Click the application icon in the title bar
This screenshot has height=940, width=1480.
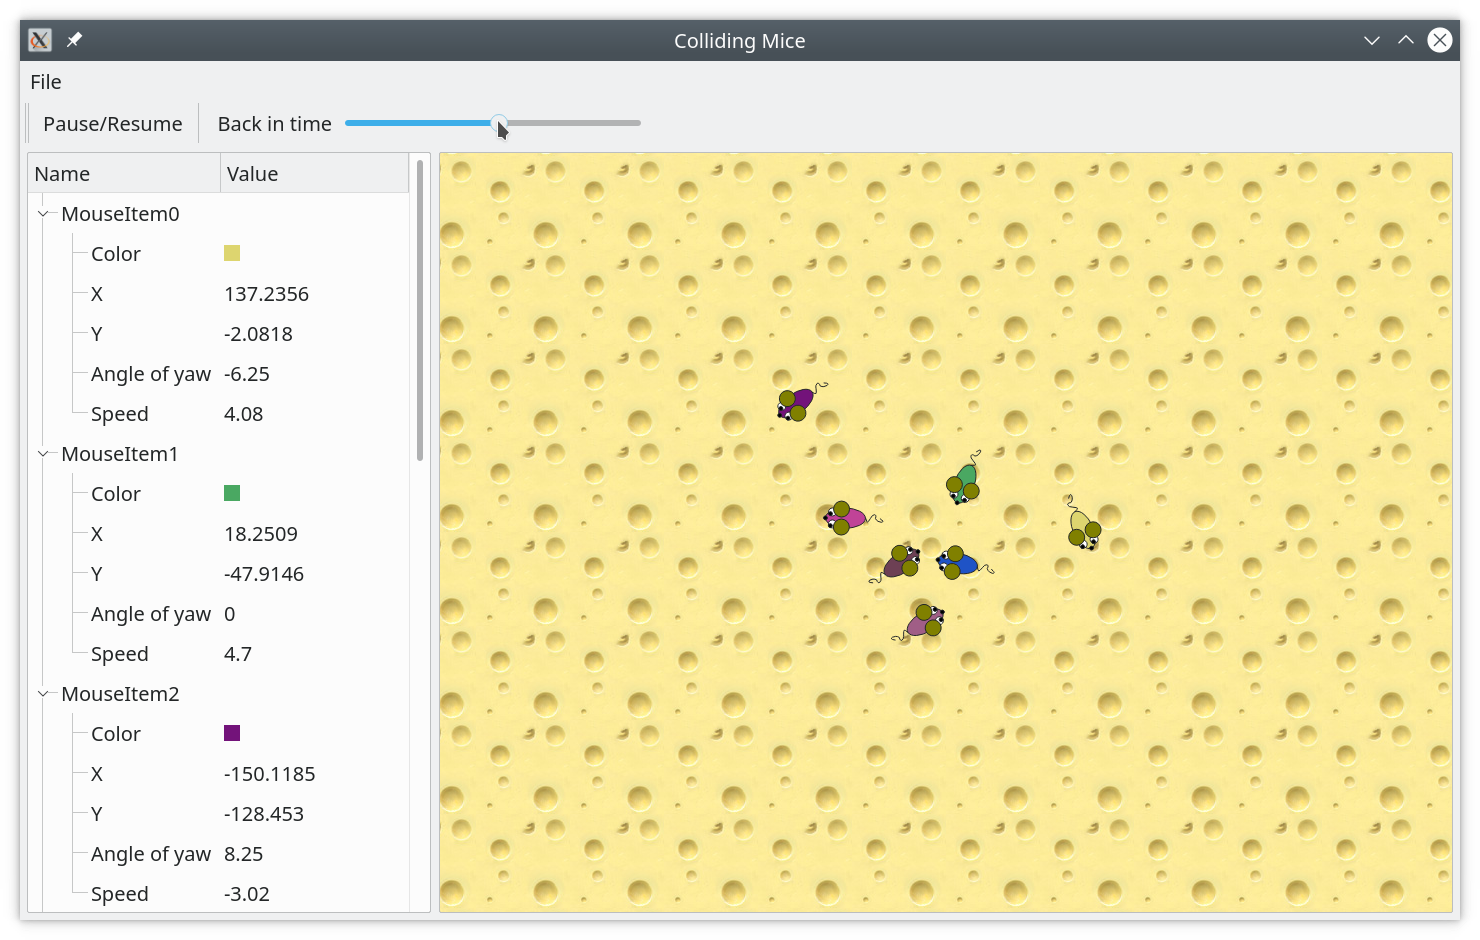[40, 40]
